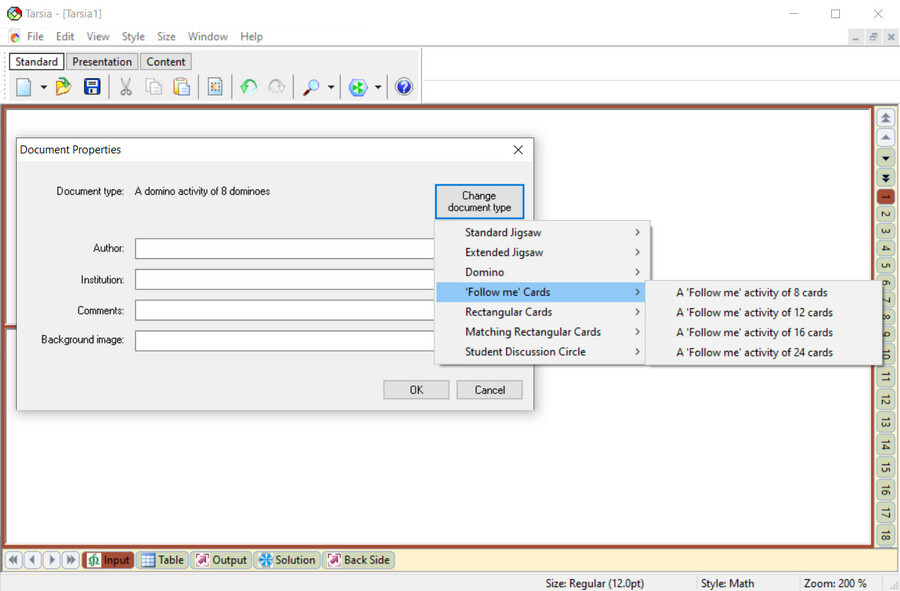Screen dimensions: 900x591
Task: Click the hexagon document type icon
Action: [358, 87]
